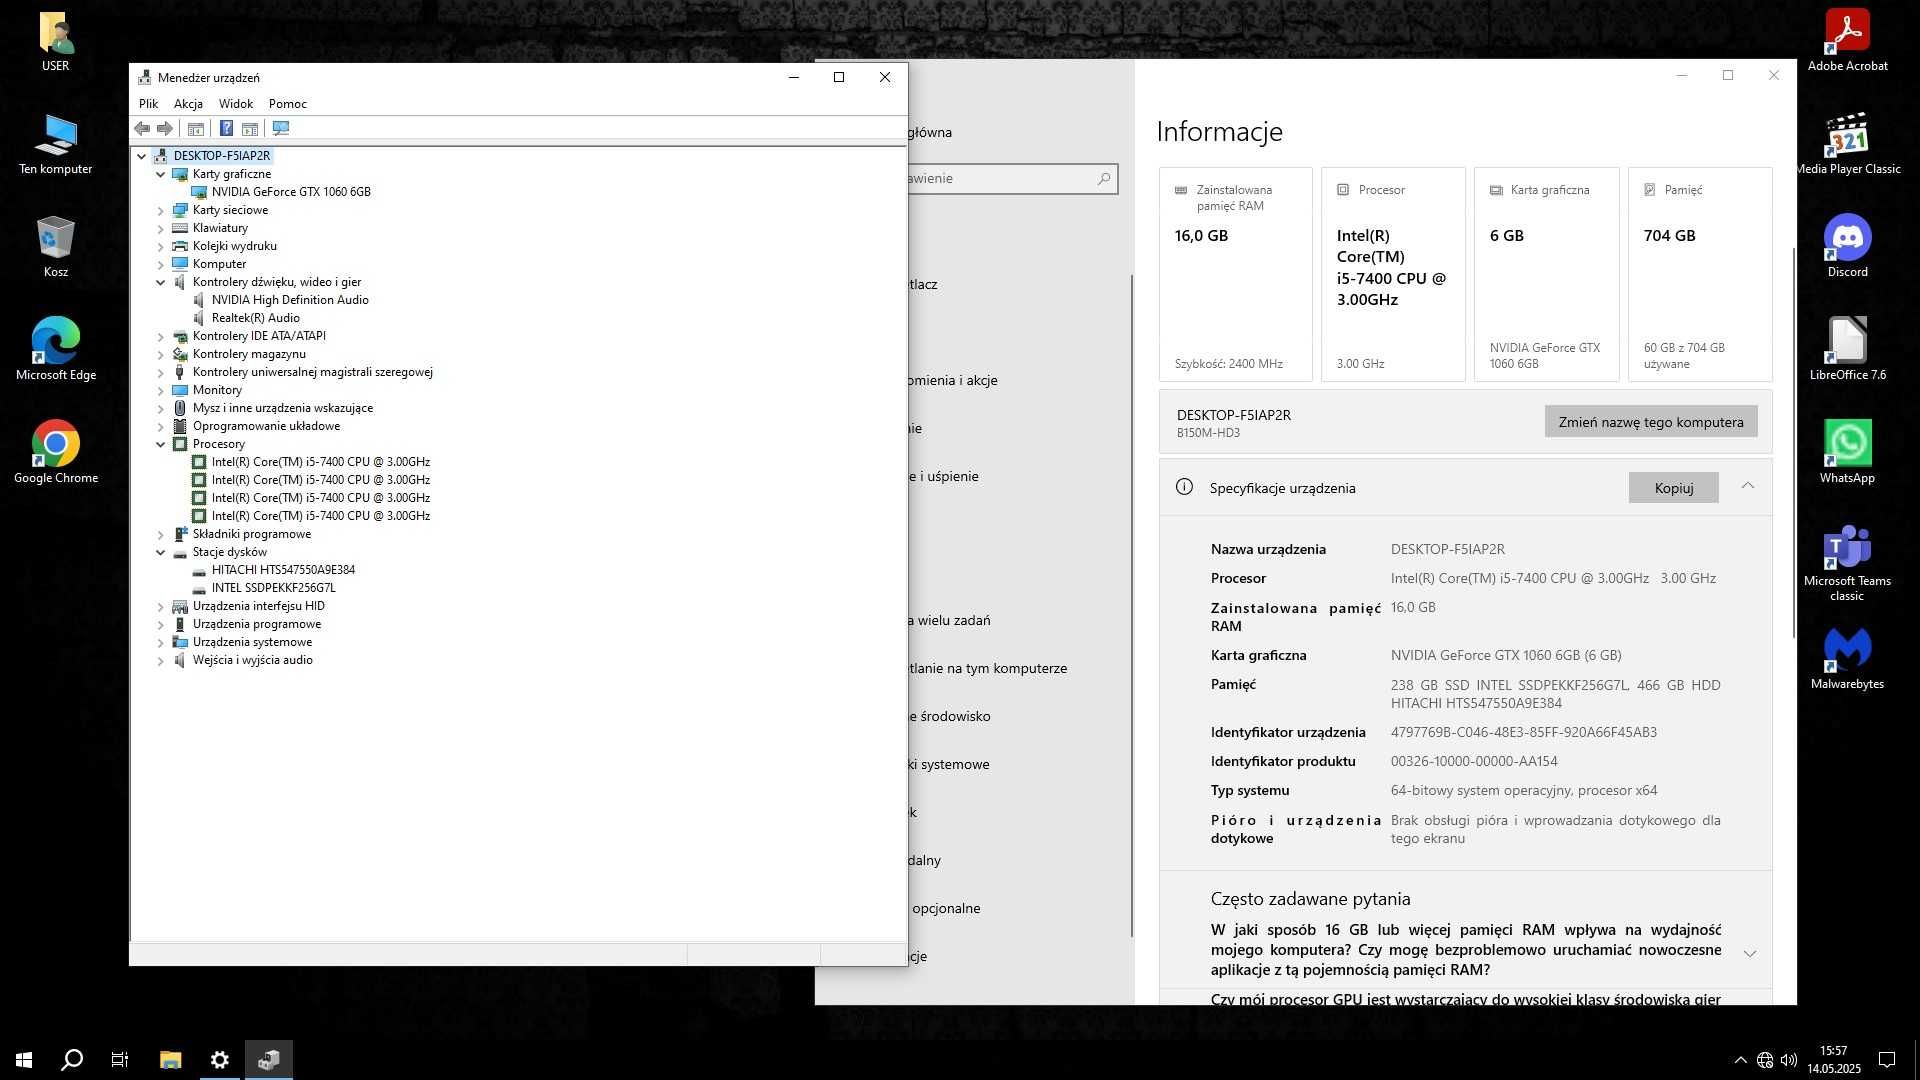The width and height of the screenshot is (1920, 1080).
Task: Select the INTEL SSDPEKKF256G7L disk
Action: point(273,588)
